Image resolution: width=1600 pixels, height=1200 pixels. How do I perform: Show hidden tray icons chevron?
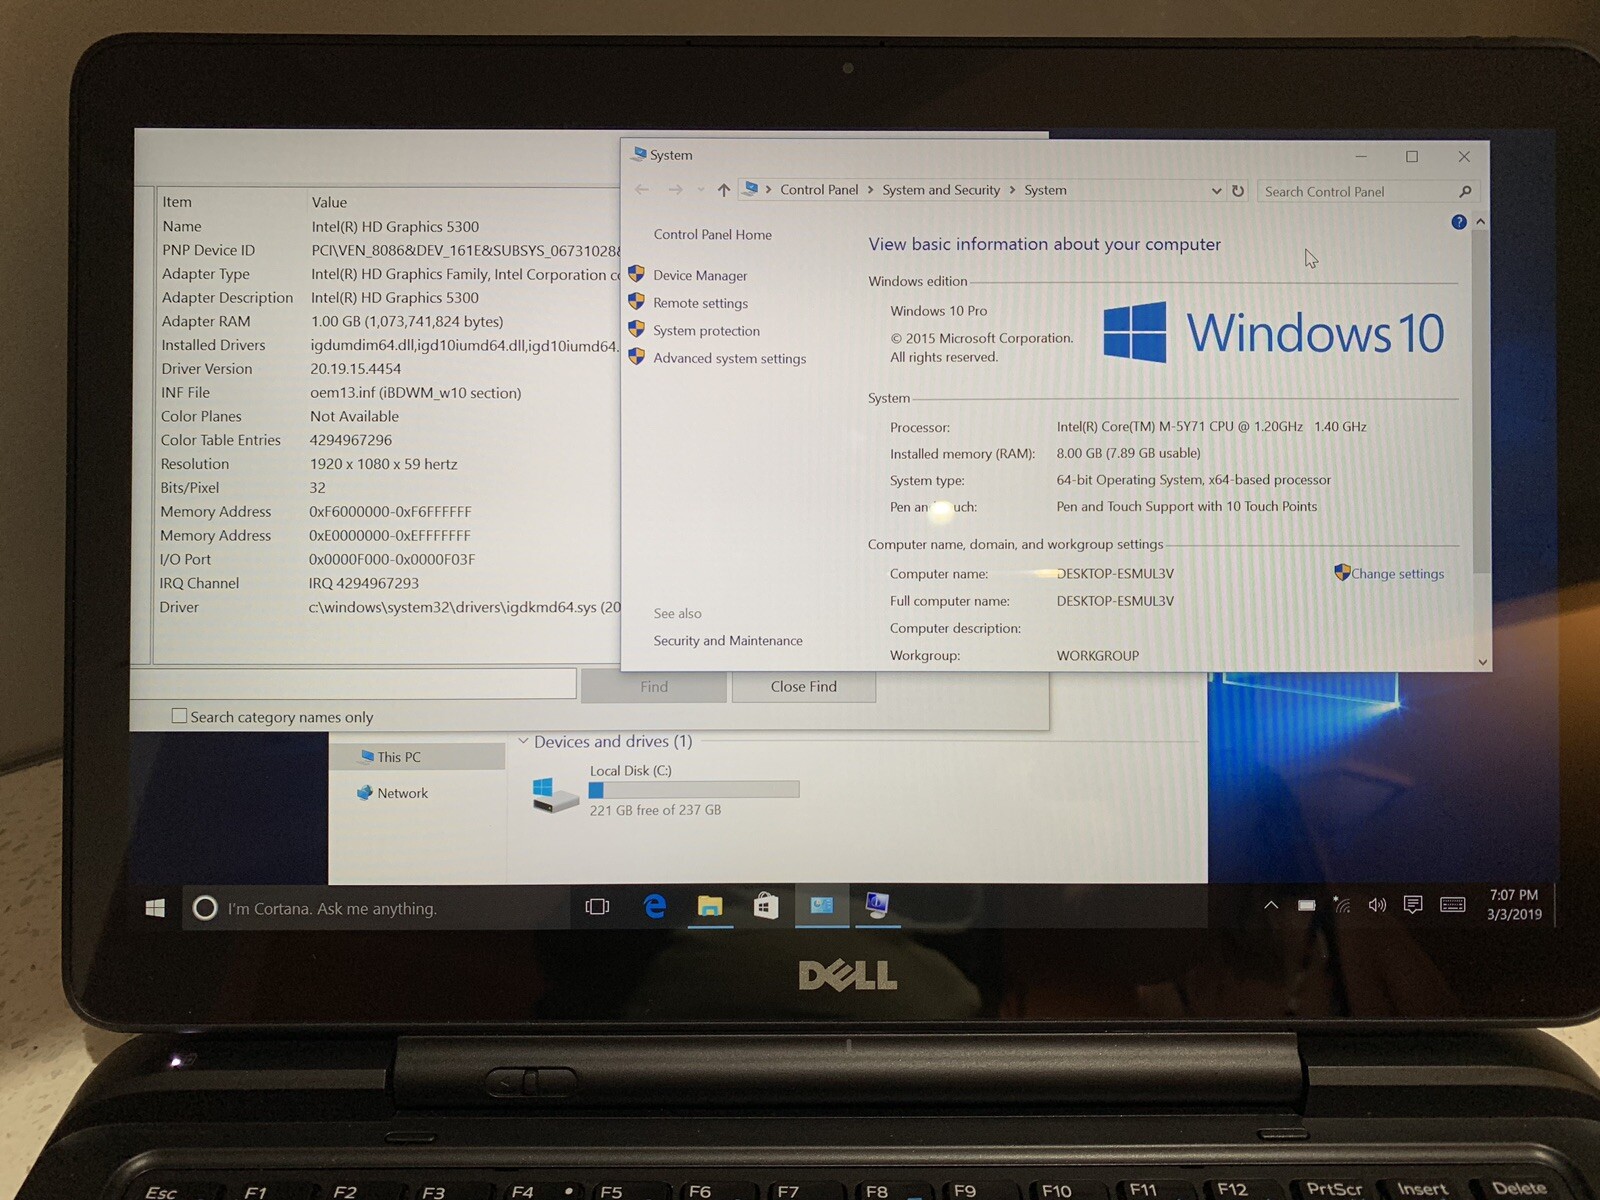point(1271,905)
